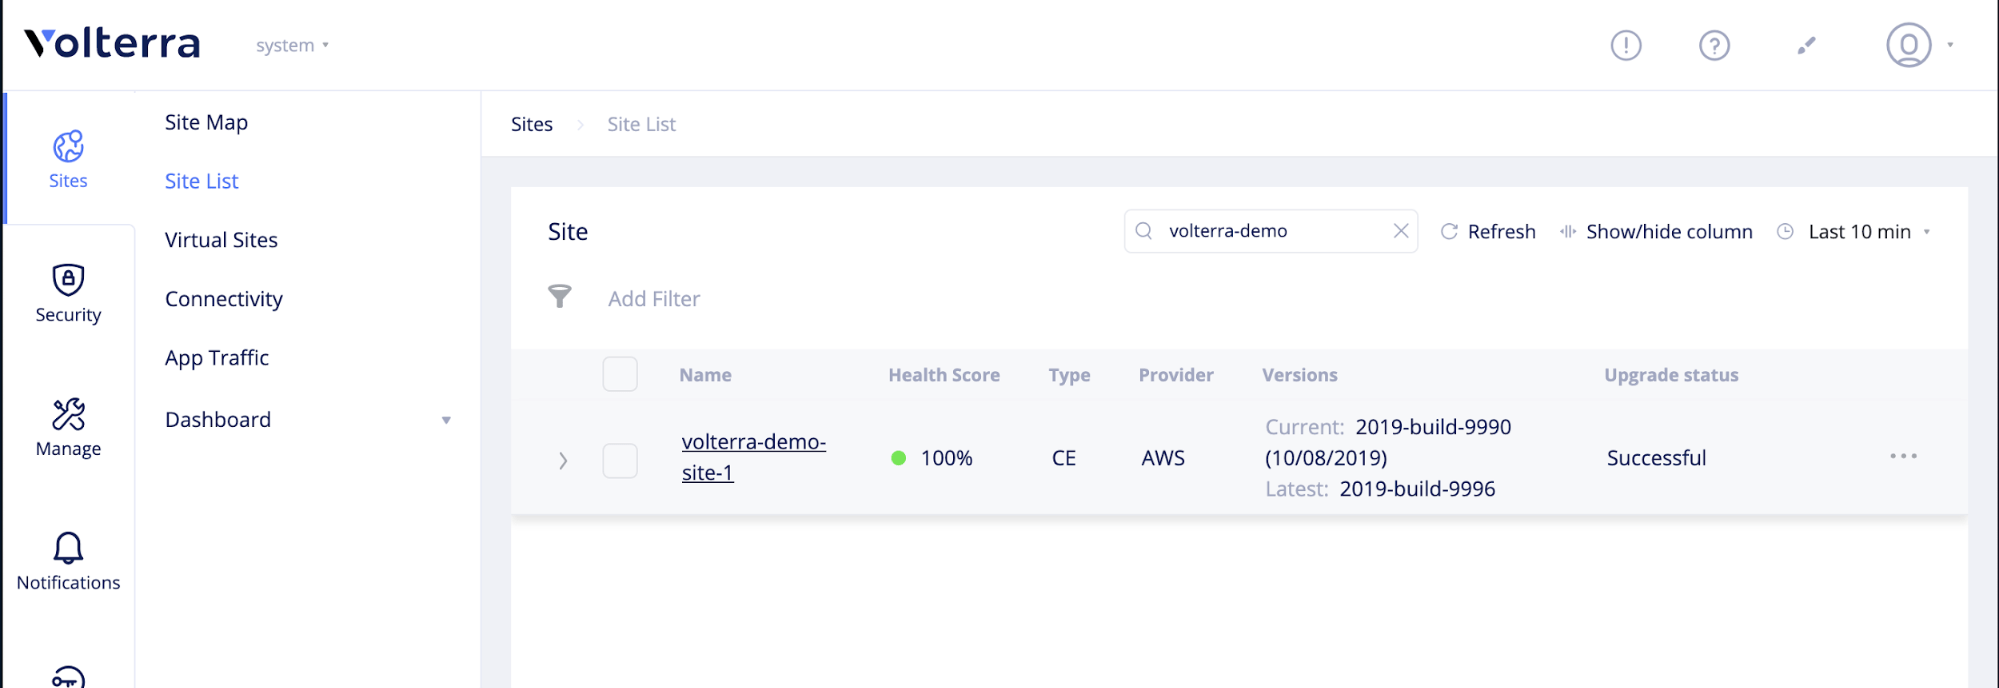Open the help question mark icon
Screen dimensions: 1999x688
click(1714, 45)
